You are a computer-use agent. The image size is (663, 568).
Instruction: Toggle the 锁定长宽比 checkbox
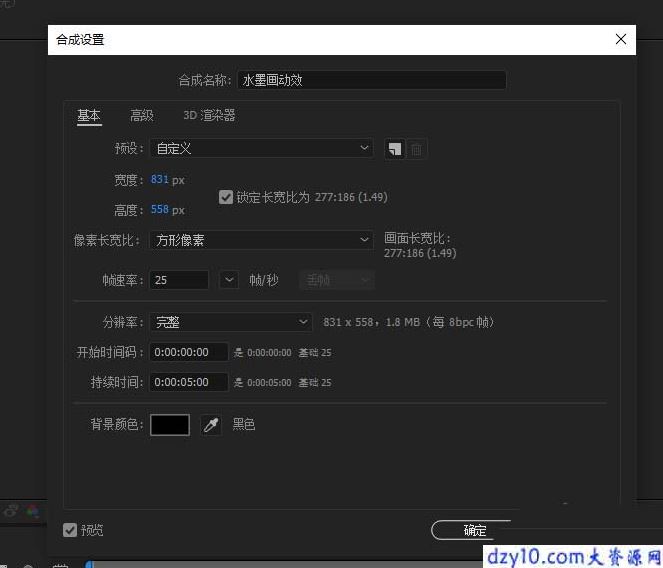[226, 197]
